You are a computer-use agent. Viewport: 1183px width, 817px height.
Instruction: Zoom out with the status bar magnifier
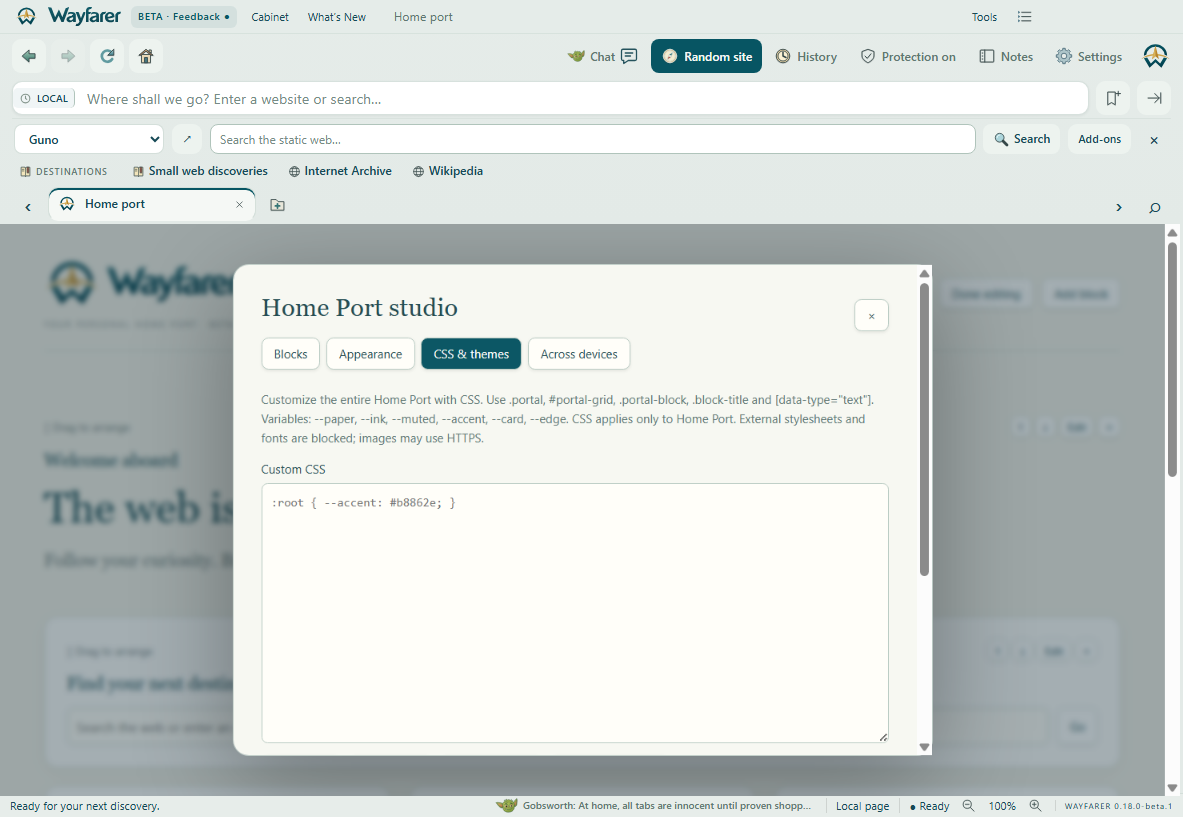969,806
